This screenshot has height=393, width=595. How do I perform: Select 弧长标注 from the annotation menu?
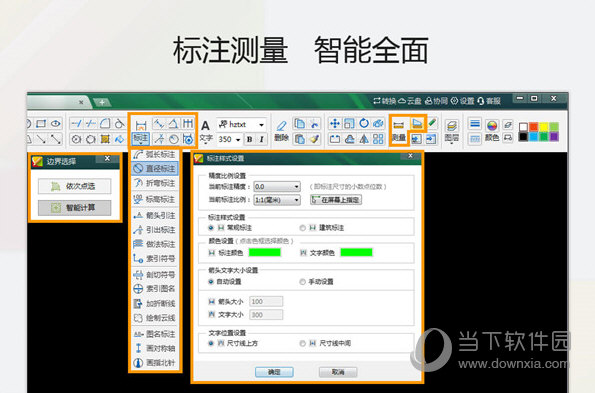[155, 154]
